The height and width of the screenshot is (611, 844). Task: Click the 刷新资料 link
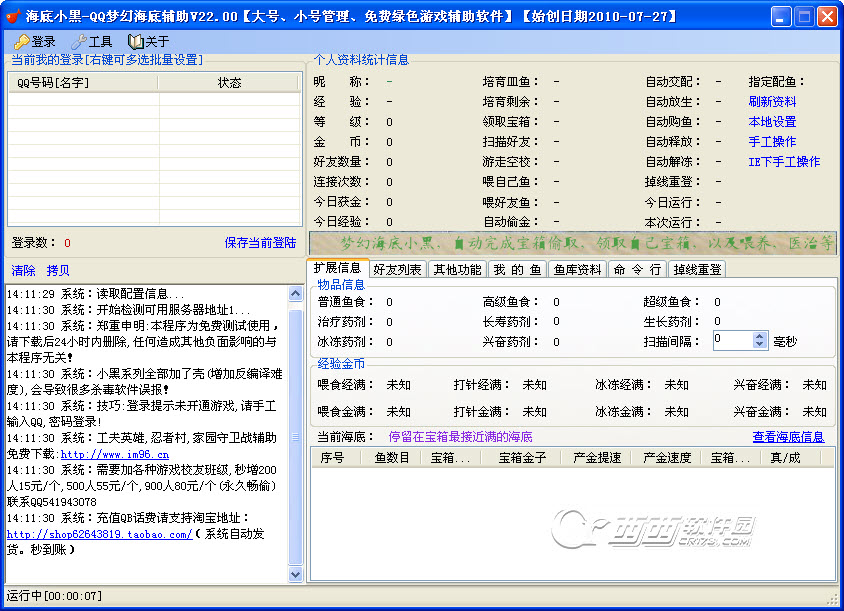pyautogui.click(x=772, y=102)
